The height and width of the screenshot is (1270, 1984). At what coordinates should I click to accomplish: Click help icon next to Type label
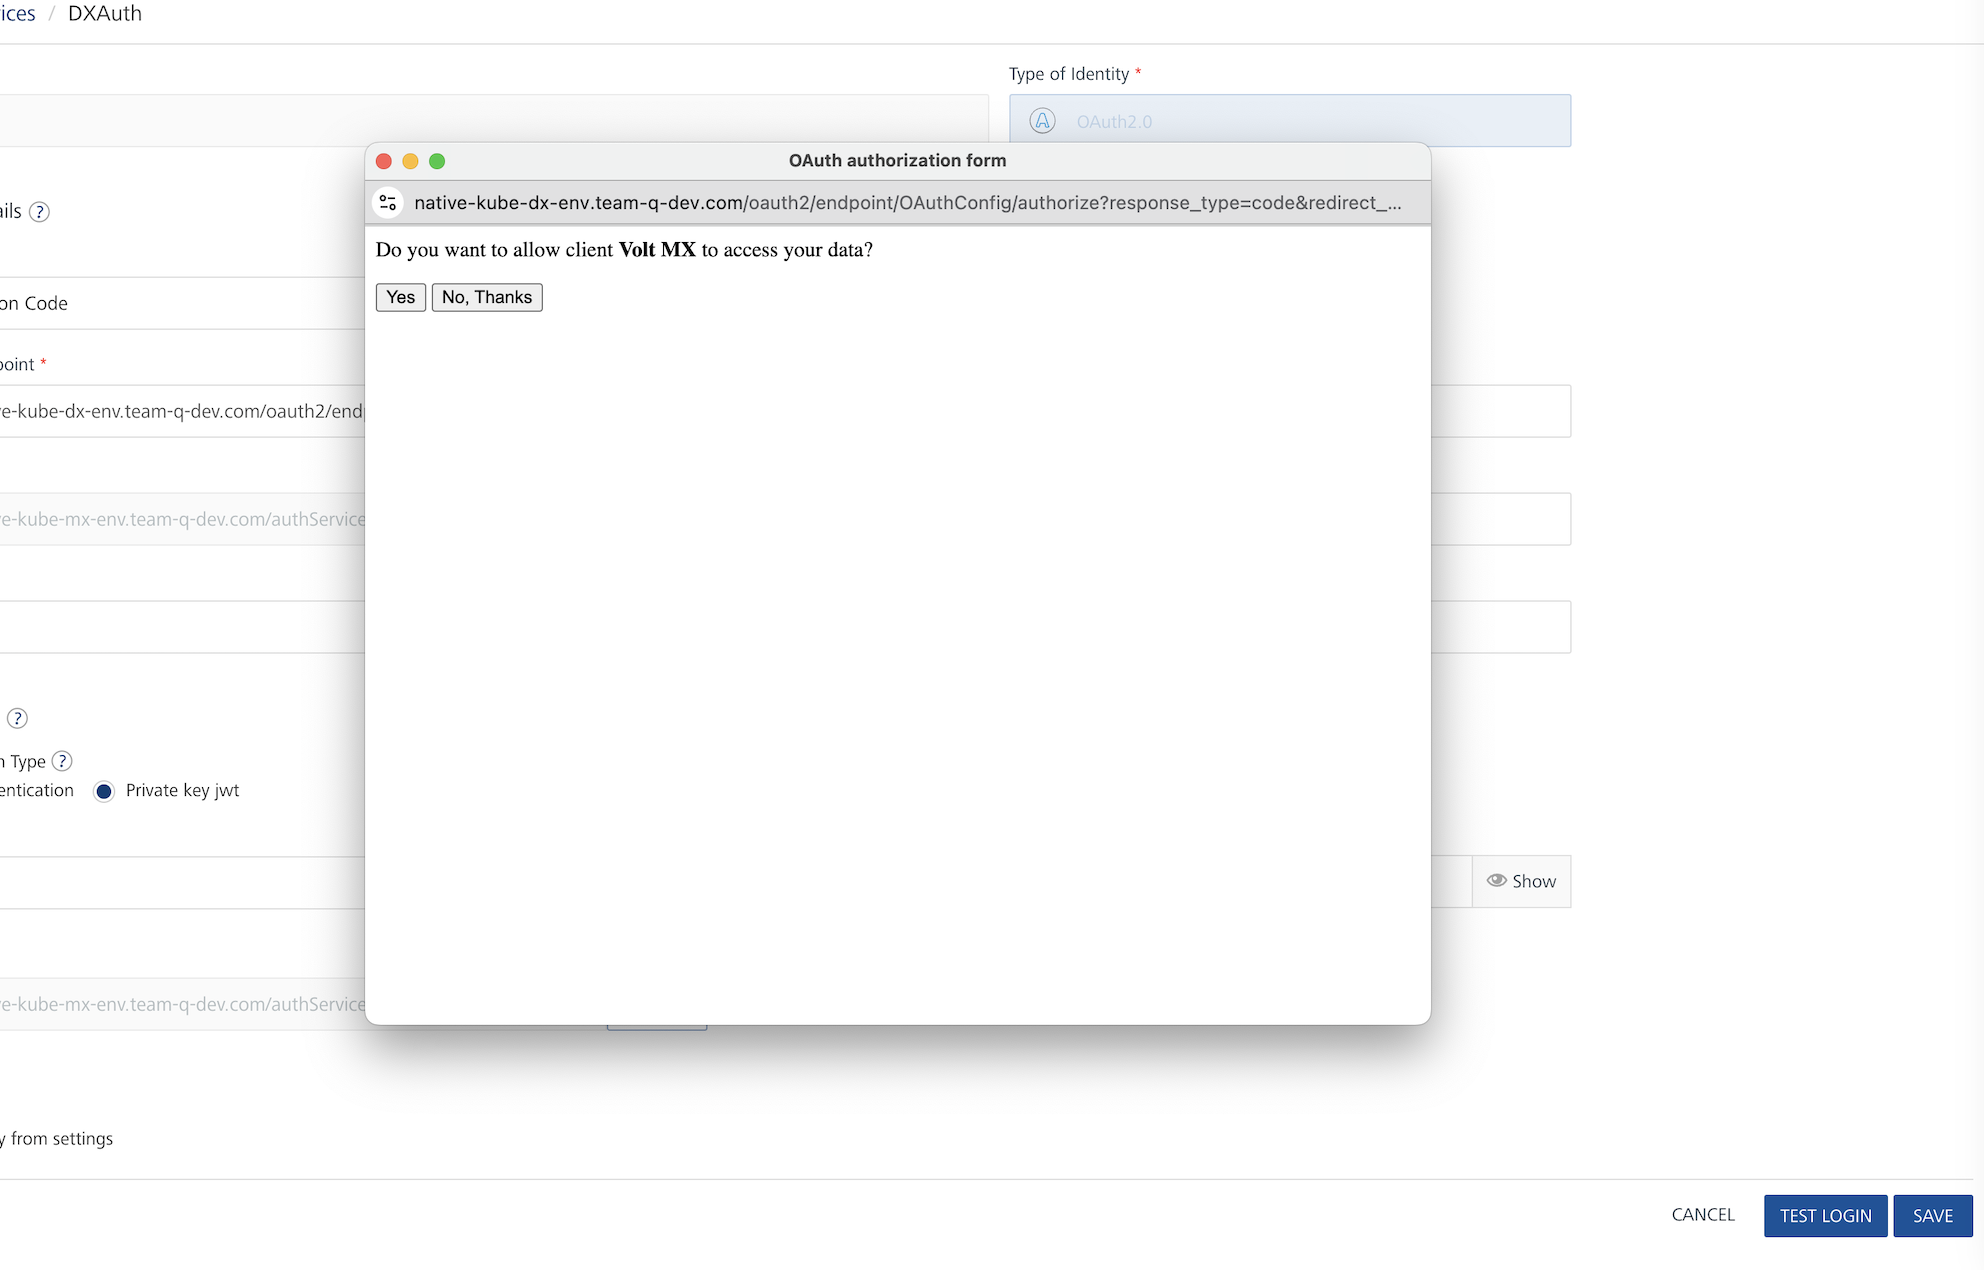62,761
